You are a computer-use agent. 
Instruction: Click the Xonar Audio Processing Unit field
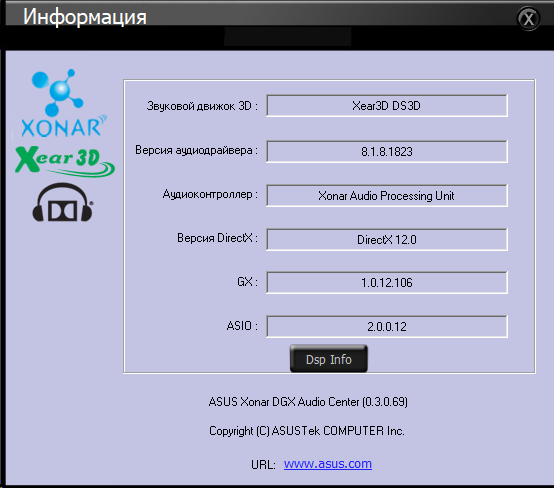[387, 195]
